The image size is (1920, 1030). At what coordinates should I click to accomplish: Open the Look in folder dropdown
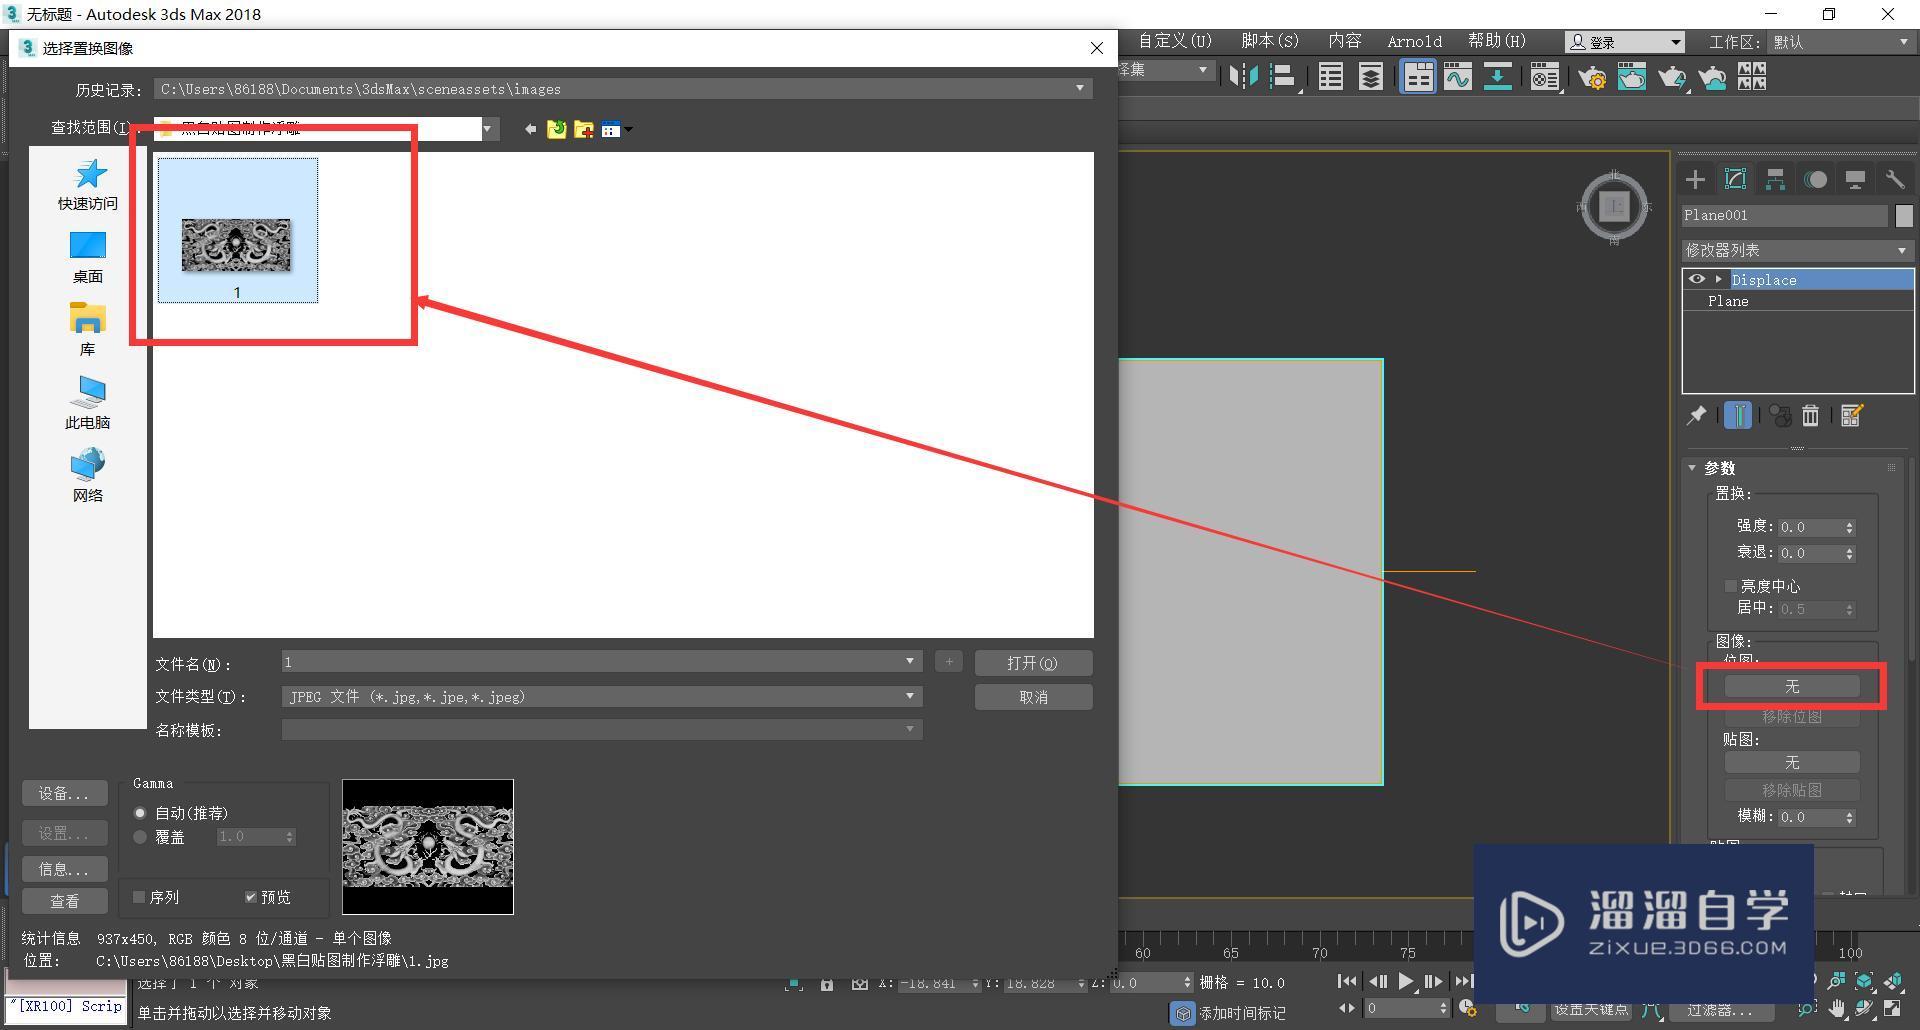[x=488, y=128]
